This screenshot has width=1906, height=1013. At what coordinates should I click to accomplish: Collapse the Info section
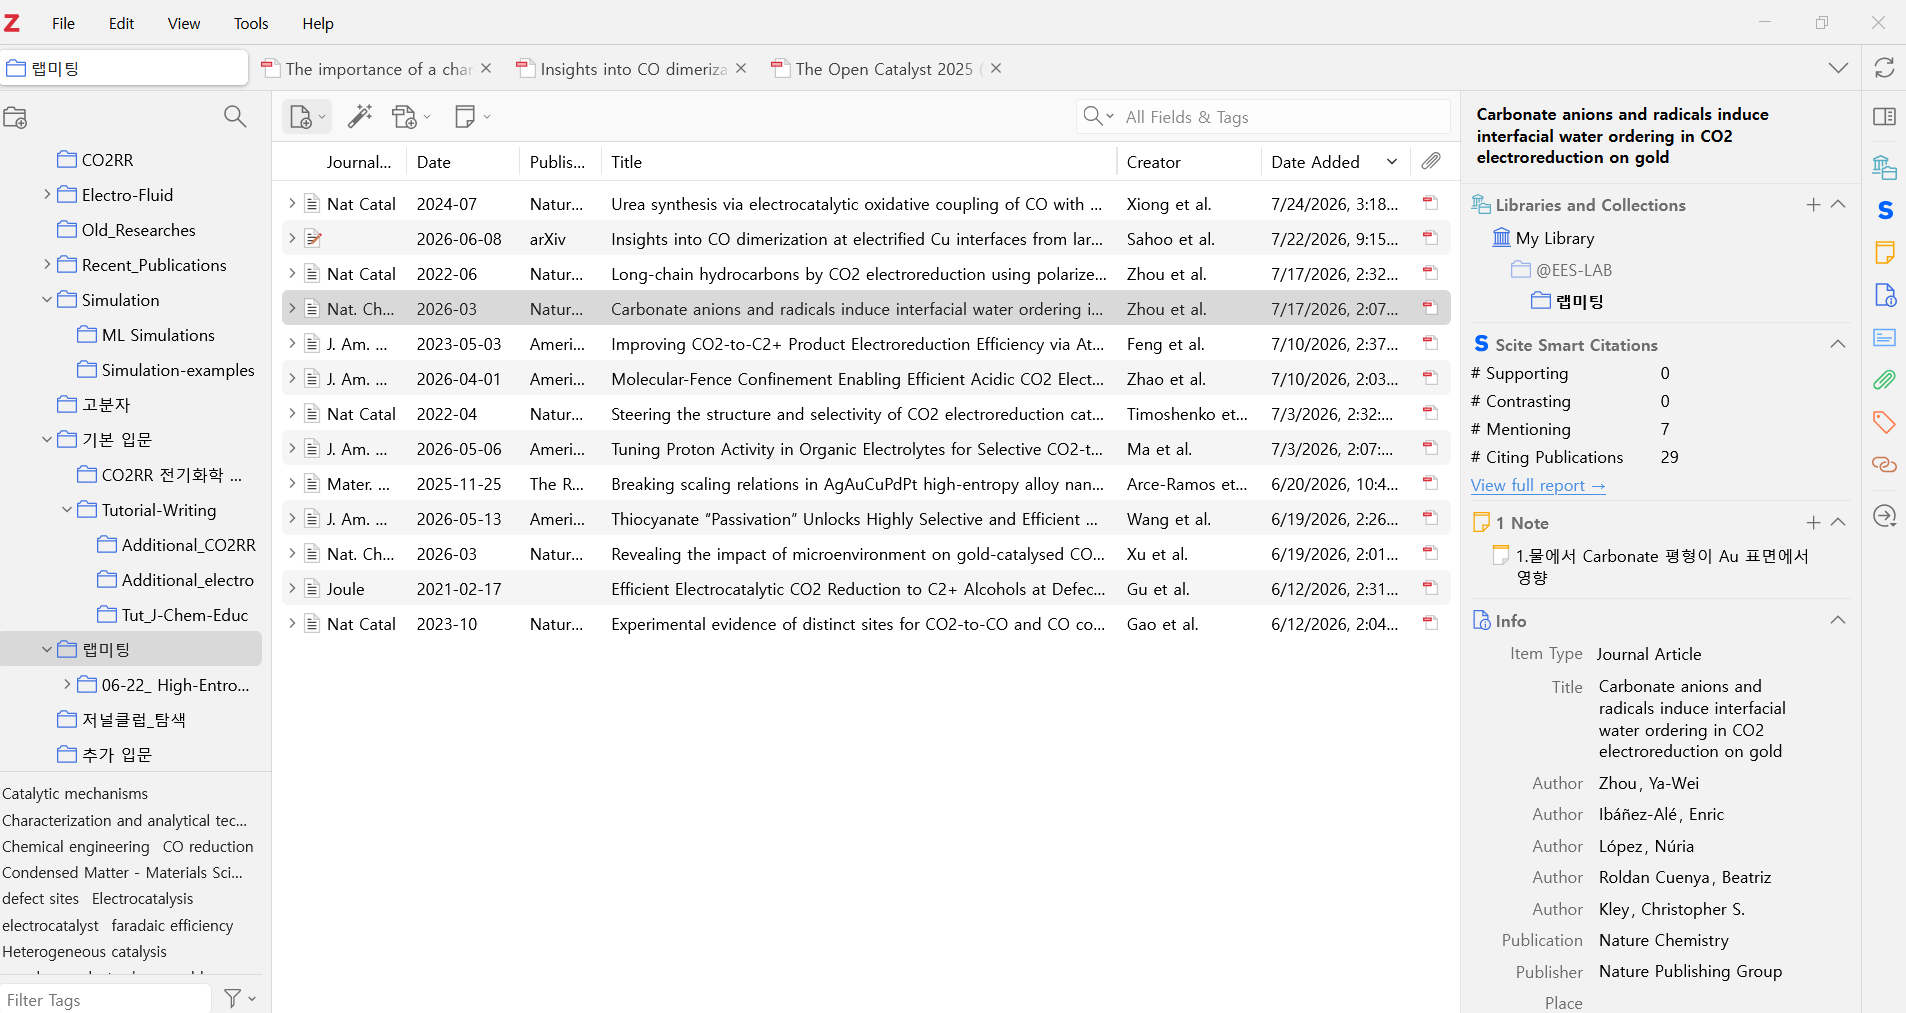[1838, 620]
